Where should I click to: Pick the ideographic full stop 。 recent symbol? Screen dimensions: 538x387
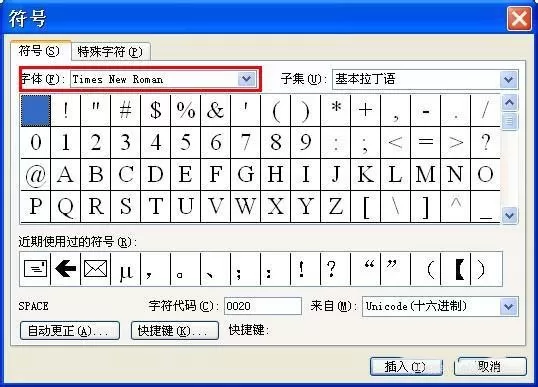[x=186, y=269]
